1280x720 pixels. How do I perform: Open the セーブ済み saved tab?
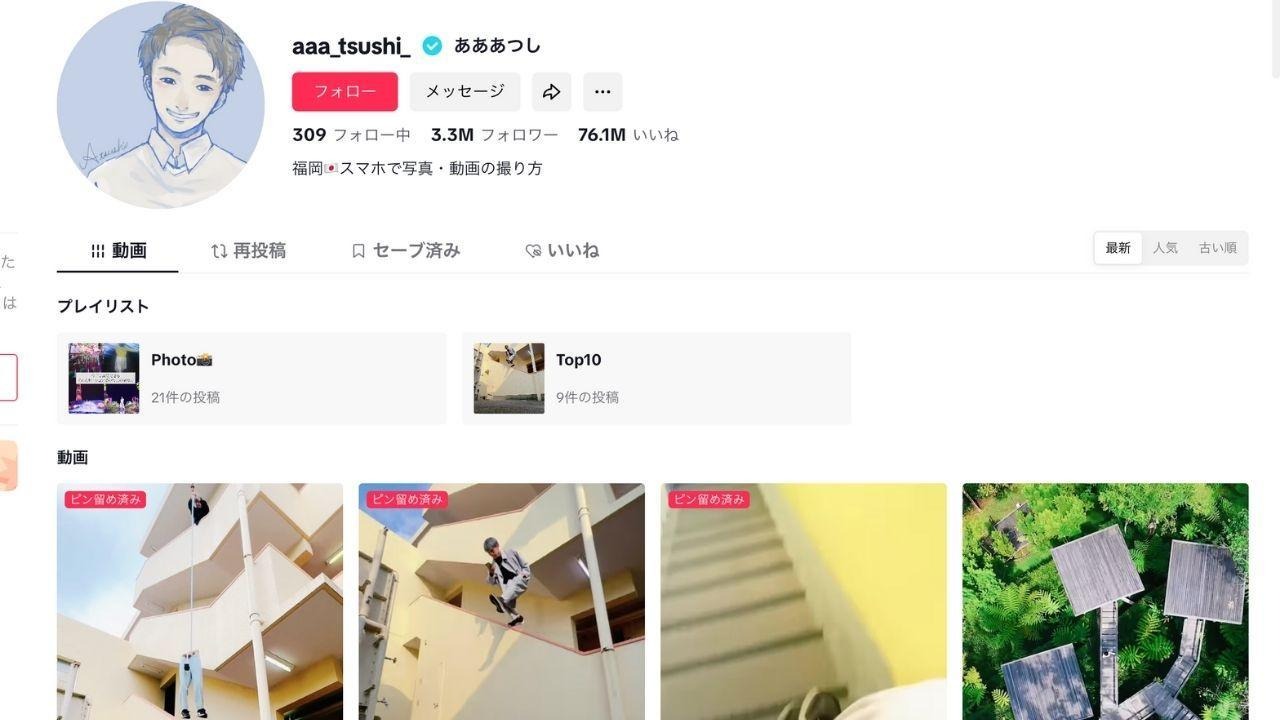[x=405, y=251]
